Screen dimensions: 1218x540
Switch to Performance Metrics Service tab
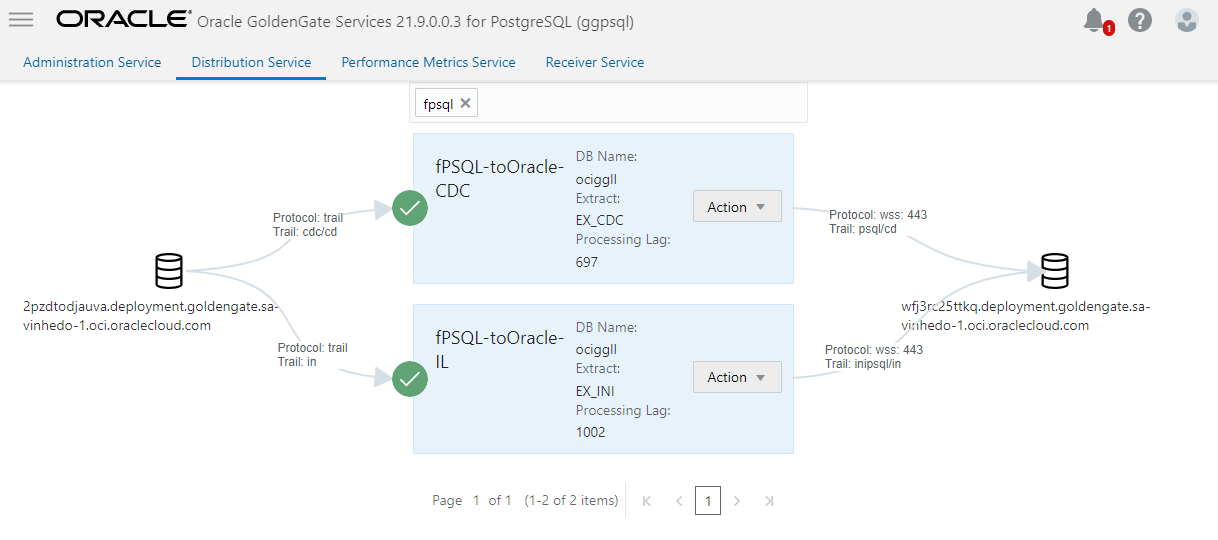(x=428, y=62)
